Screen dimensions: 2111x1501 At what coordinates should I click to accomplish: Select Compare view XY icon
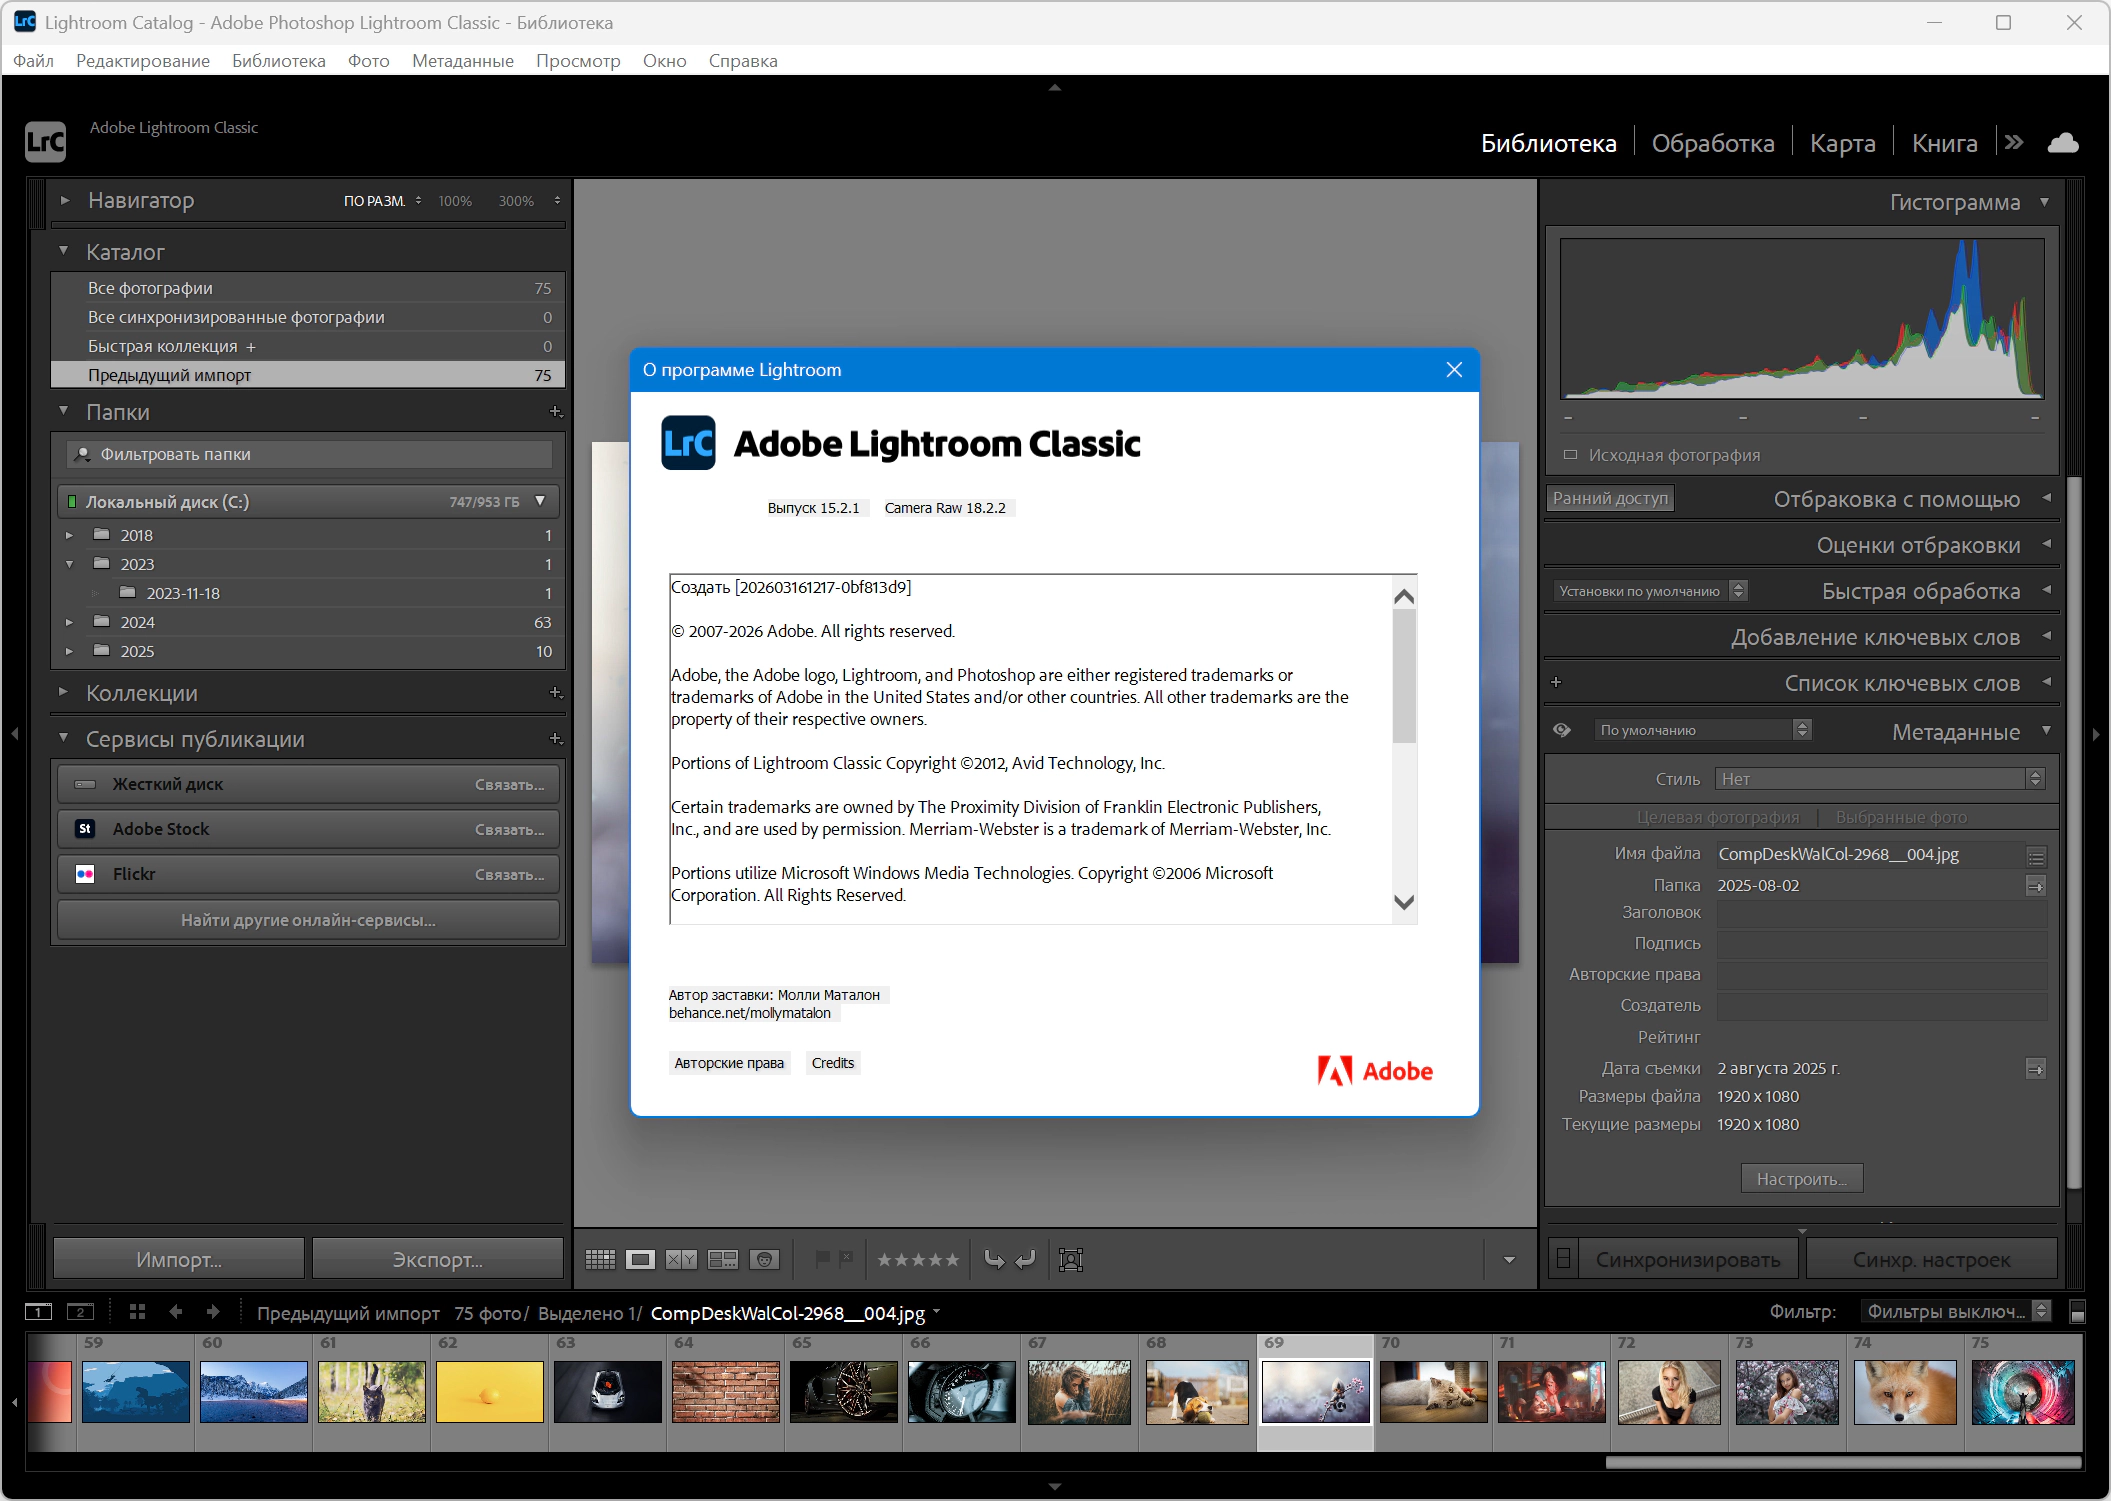[x=681, y=1259]
